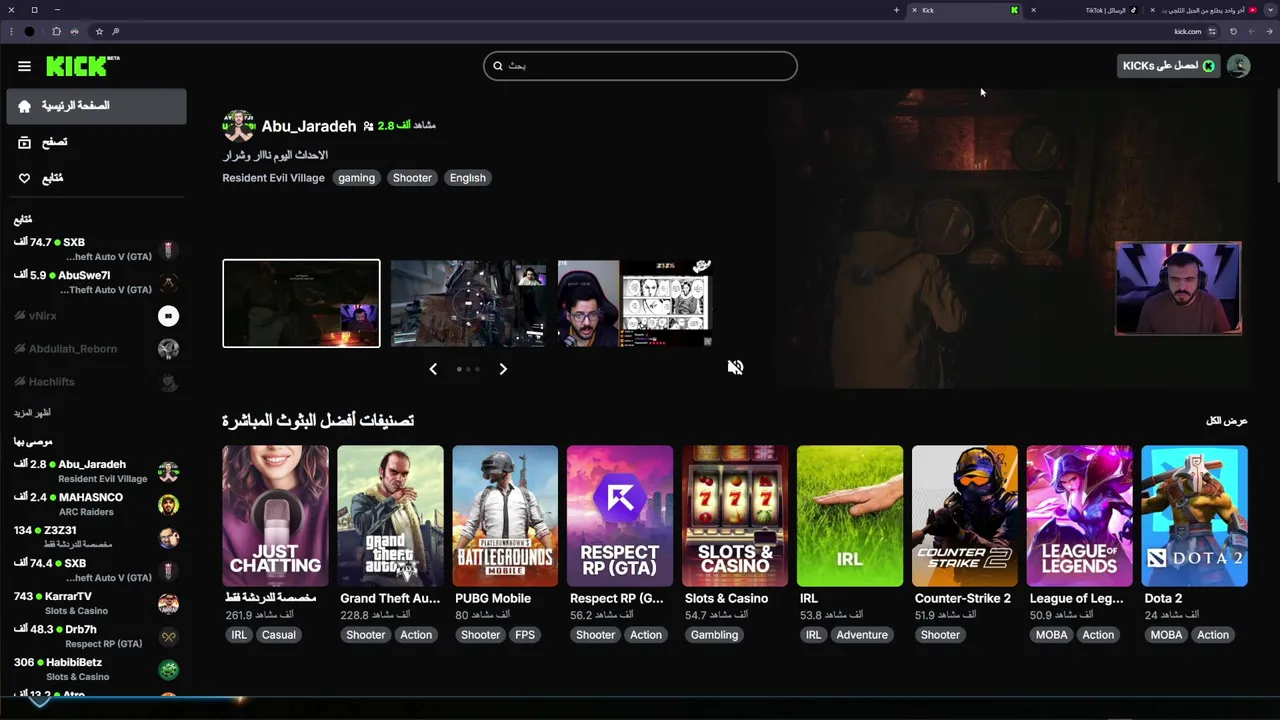1280x720 pixels.
Task: Click the gaming tag
Action: tap(356, 178)
